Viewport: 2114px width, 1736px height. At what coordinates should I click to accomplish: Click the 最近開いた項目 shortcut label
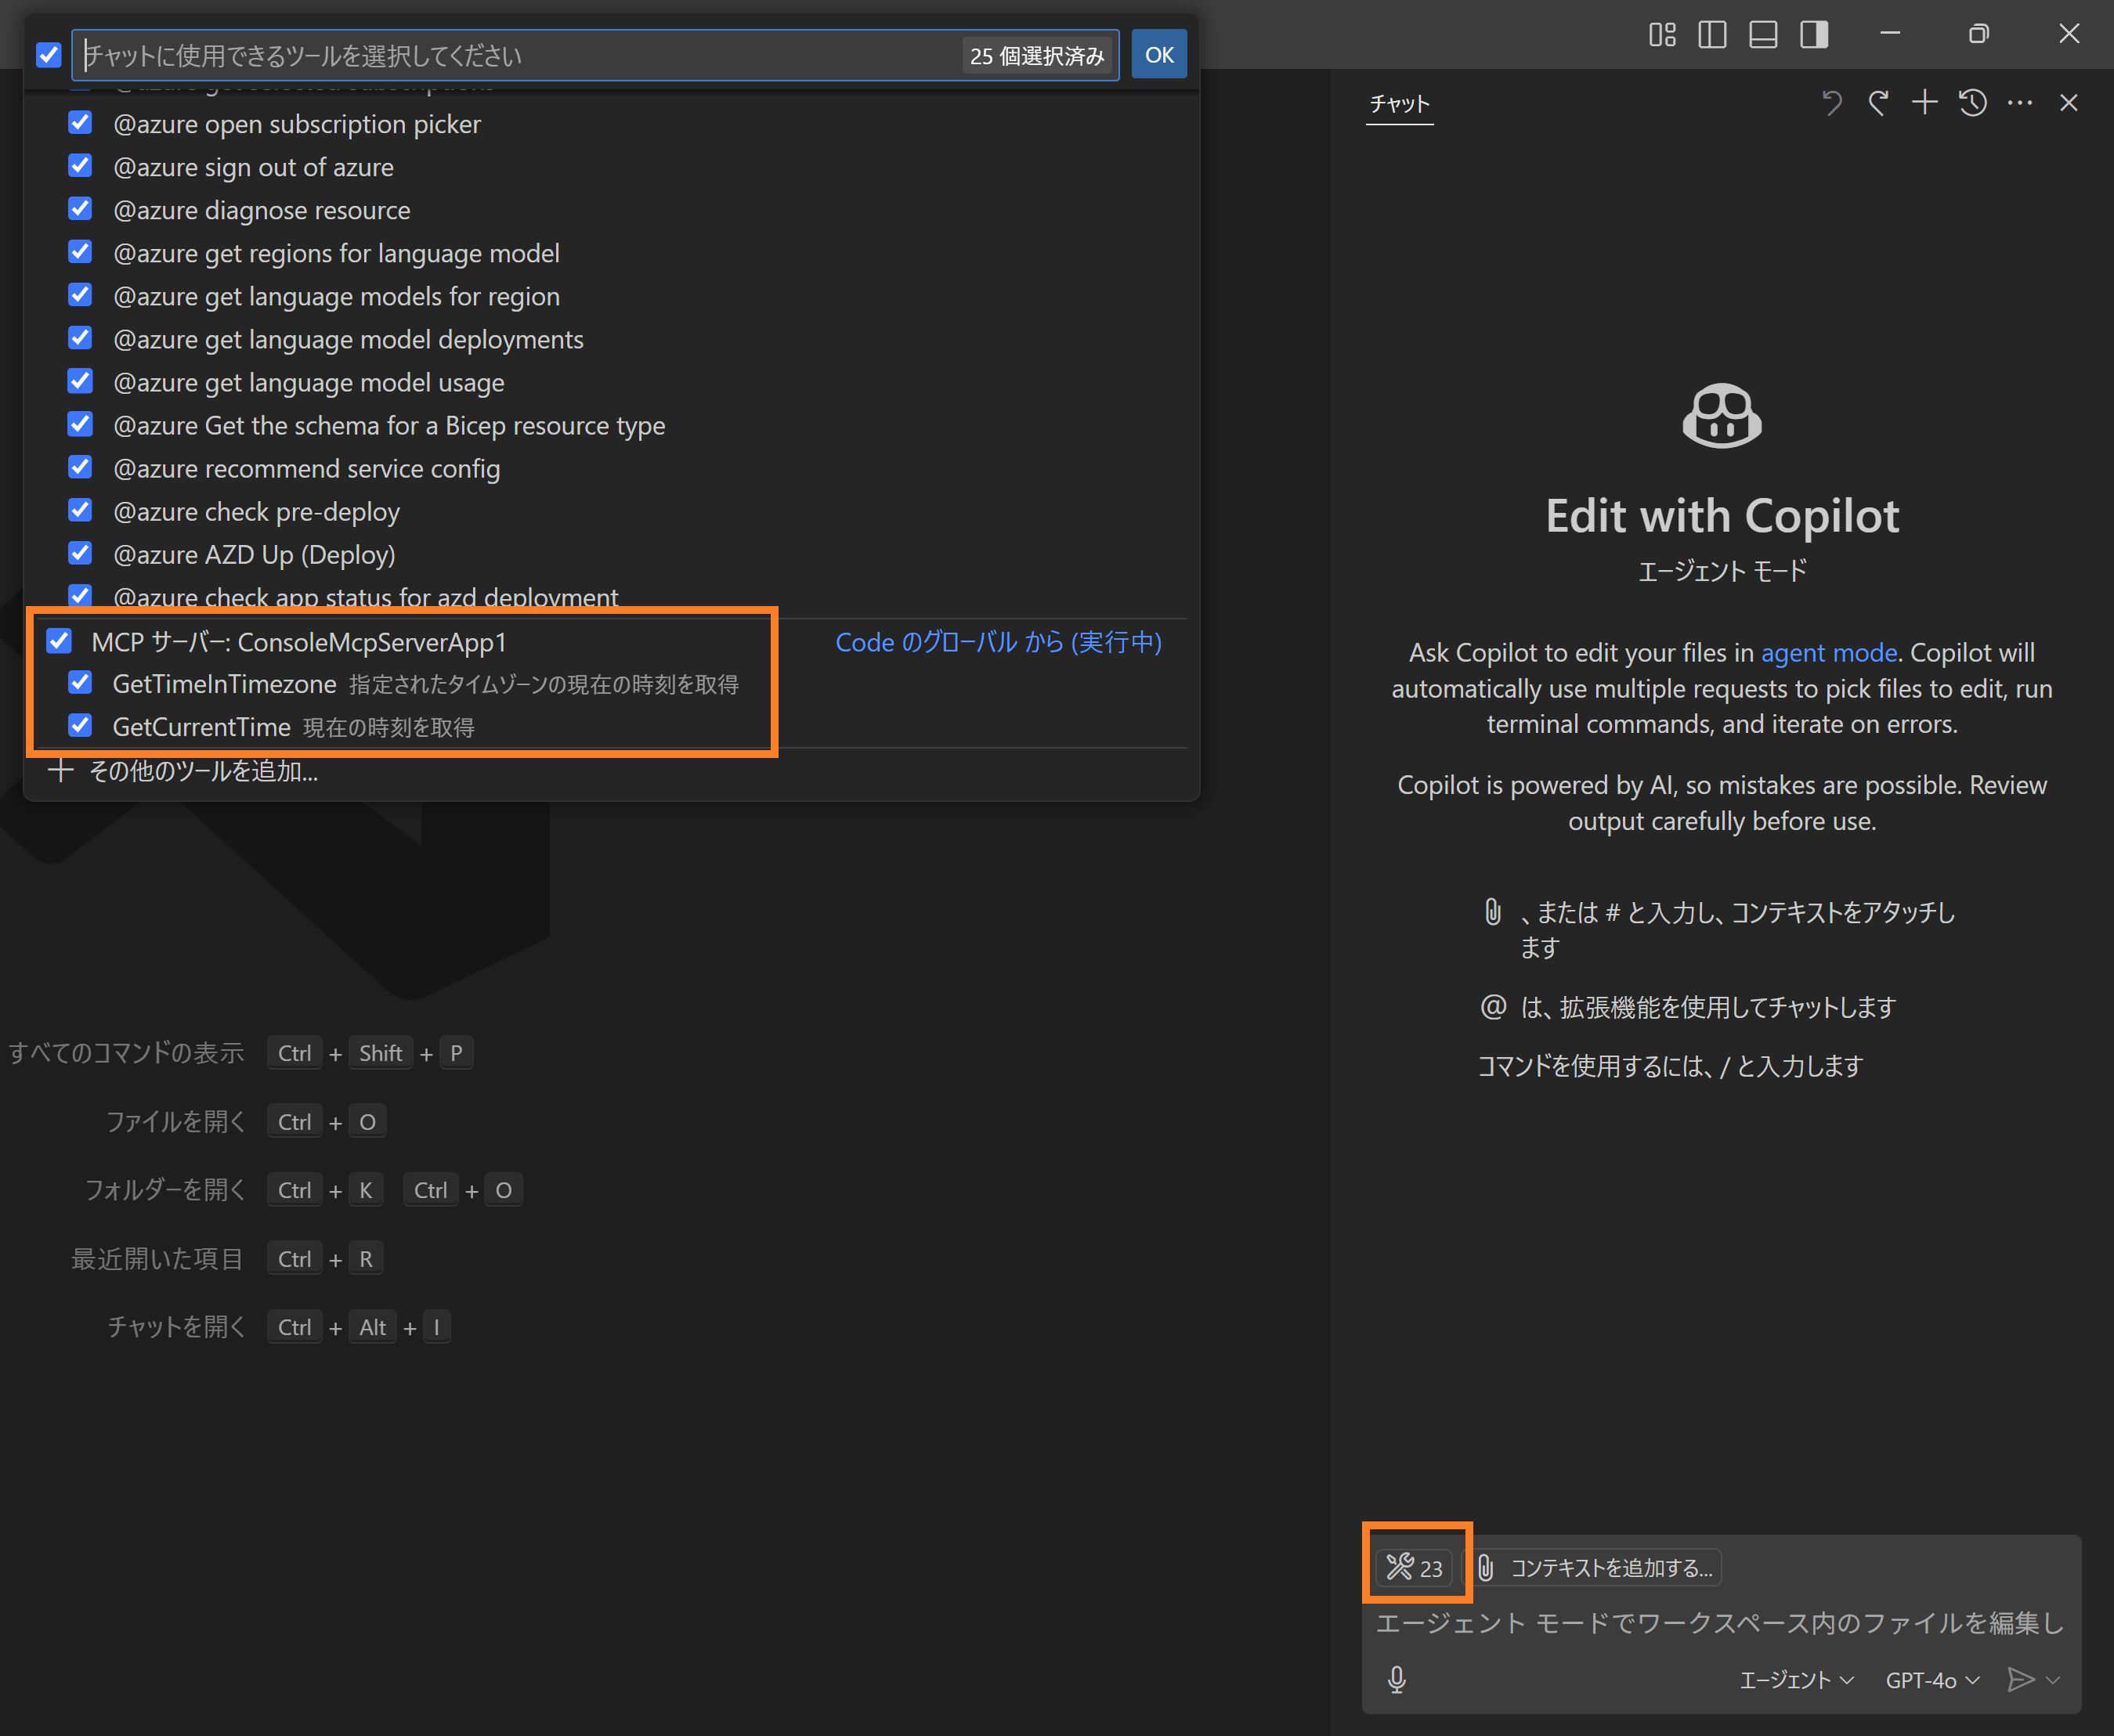tap(157, 1259)
